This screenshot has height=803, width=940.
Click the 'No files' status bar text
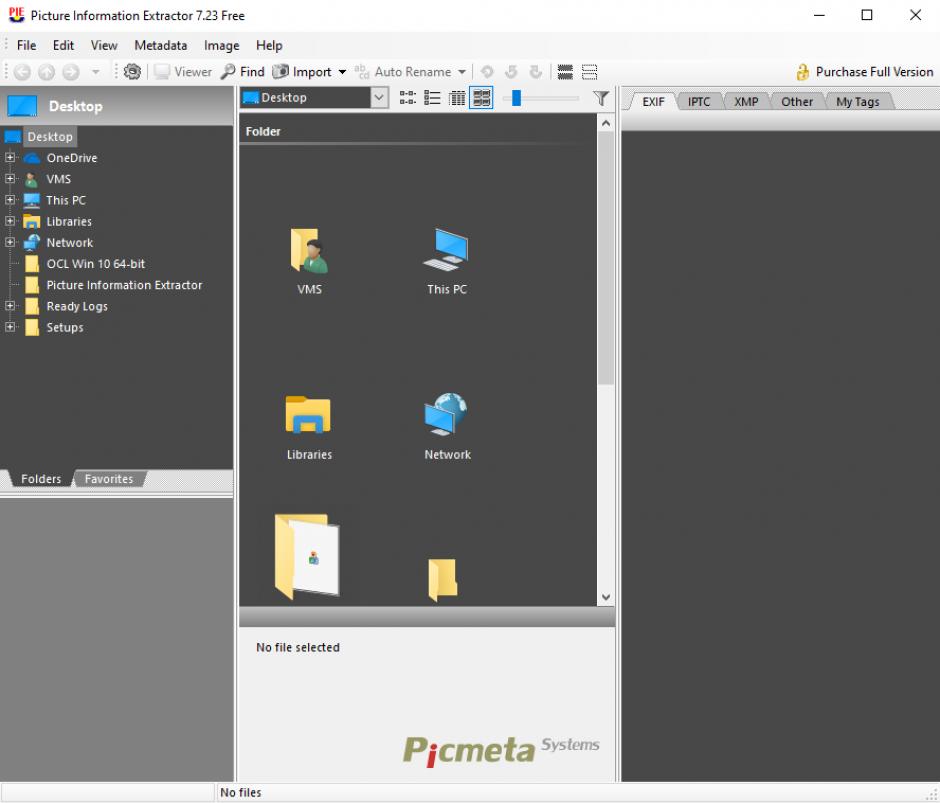point(240,793)
